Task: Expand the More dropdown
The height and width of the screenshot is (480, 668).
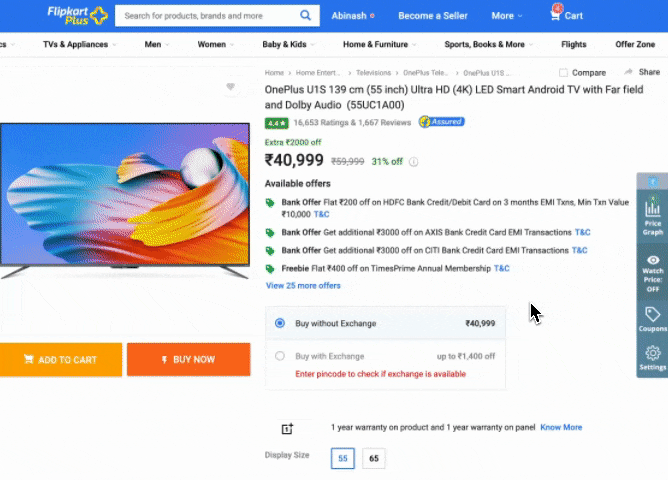Action: (507, 16)
